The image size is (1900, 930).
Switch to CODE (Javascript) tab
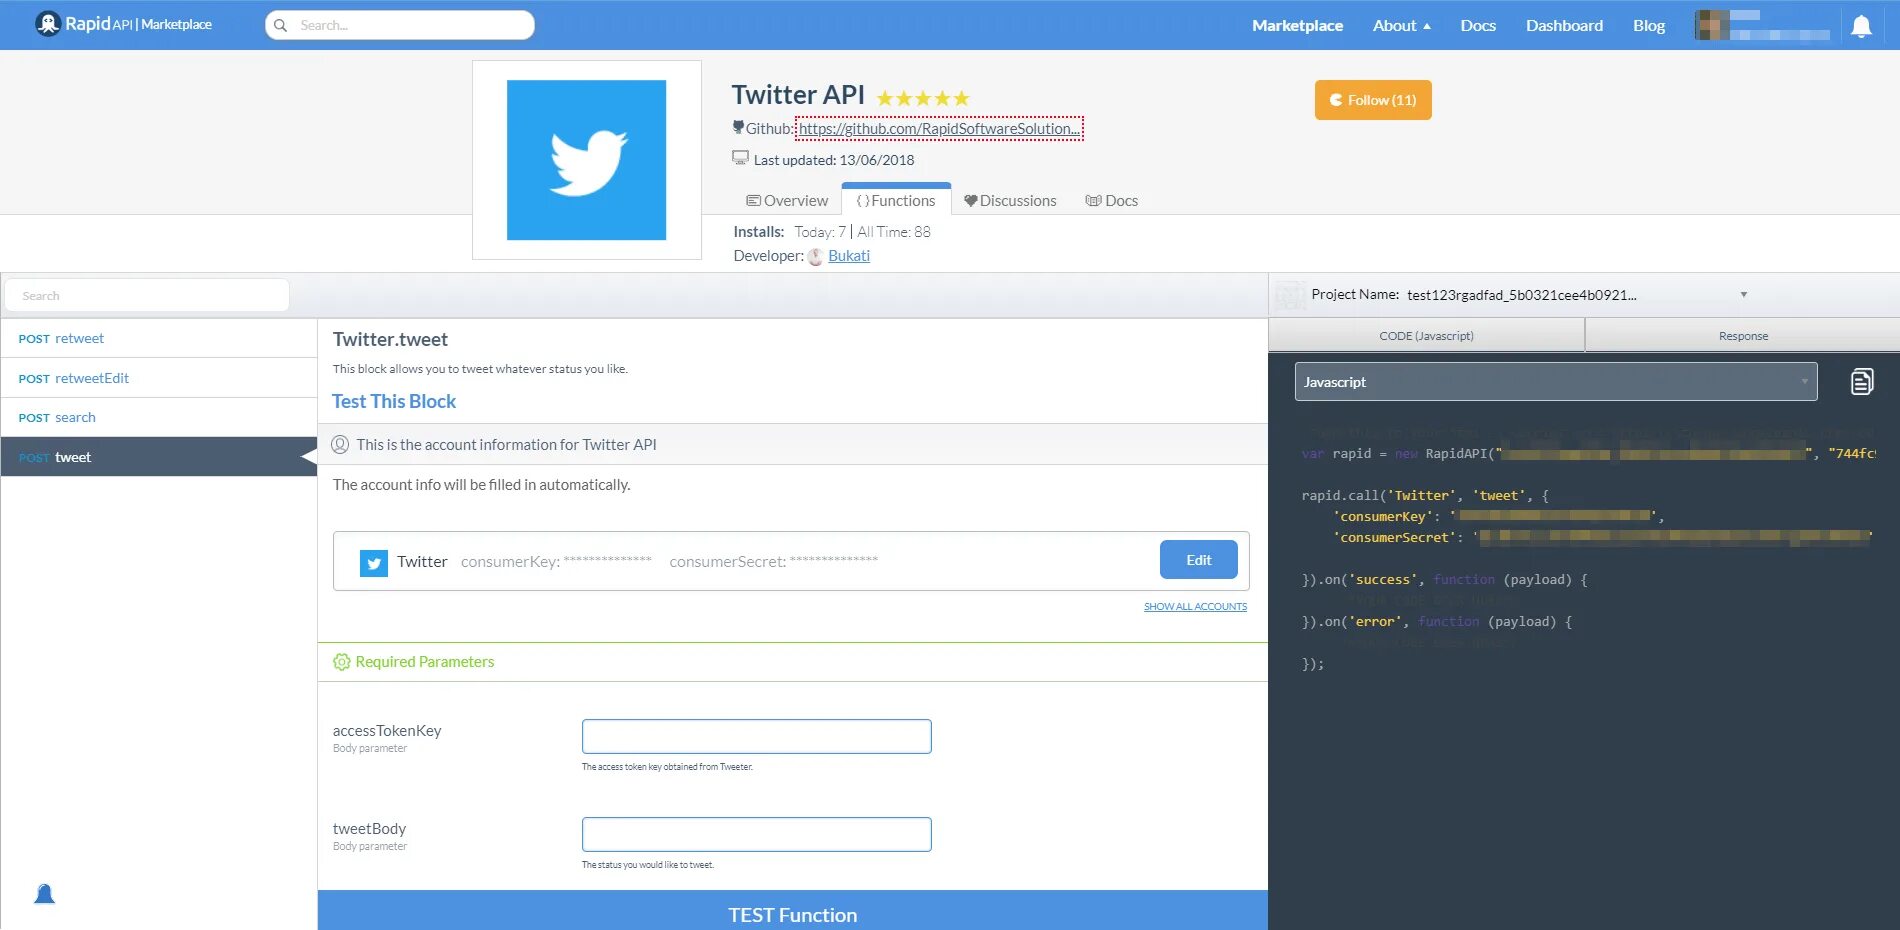pyautogui.click(x=1426, y=336)
